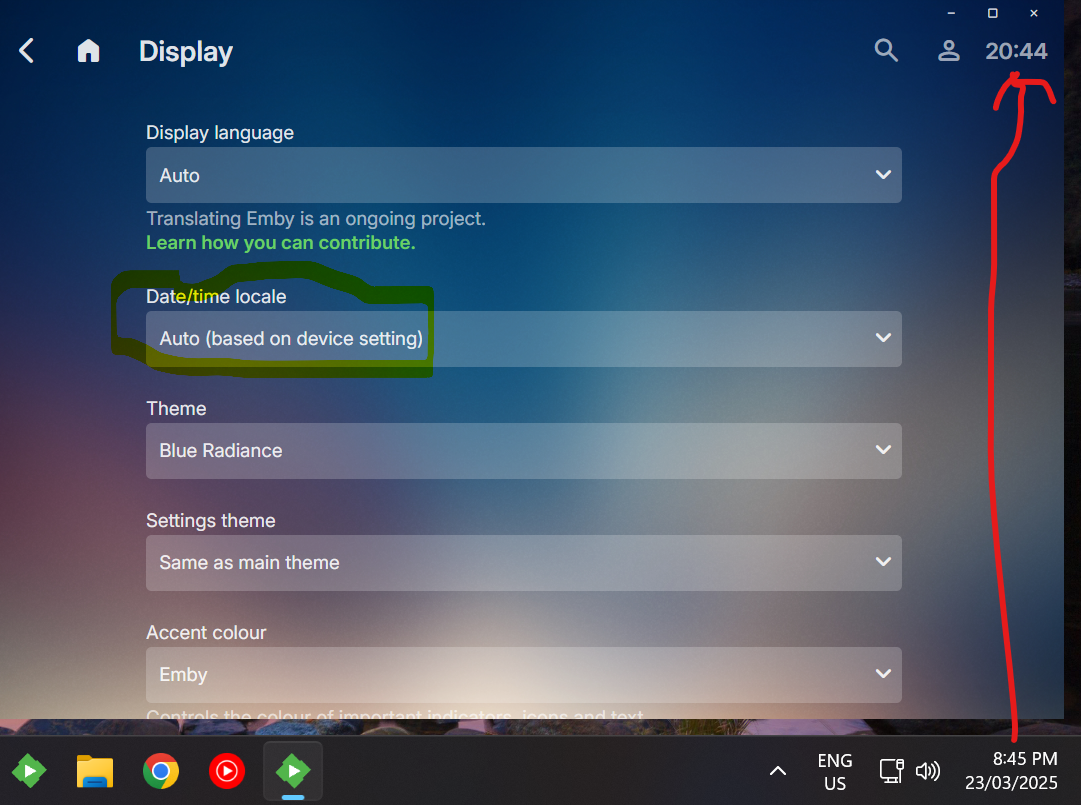Open the Display language dropdown
1081x805 pixels.
tap(523, 175)
